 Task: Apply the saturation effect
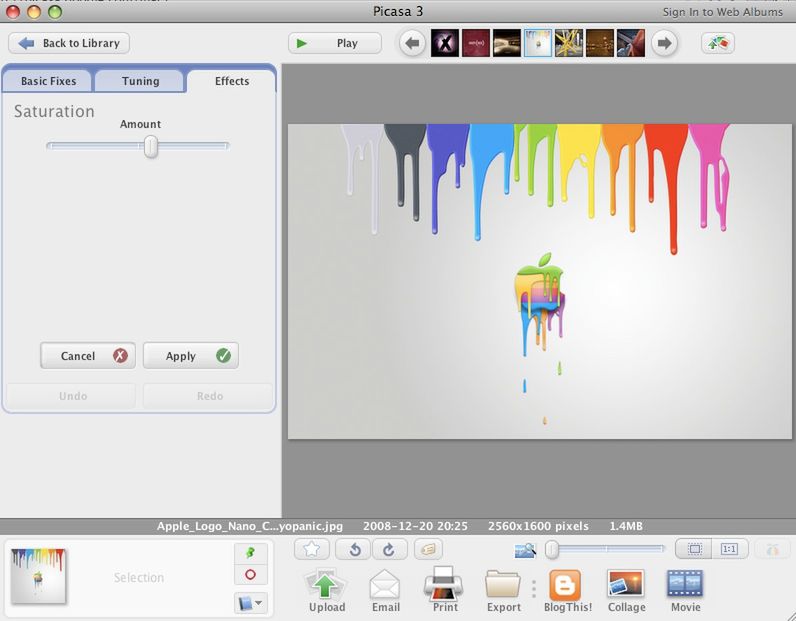191,355
